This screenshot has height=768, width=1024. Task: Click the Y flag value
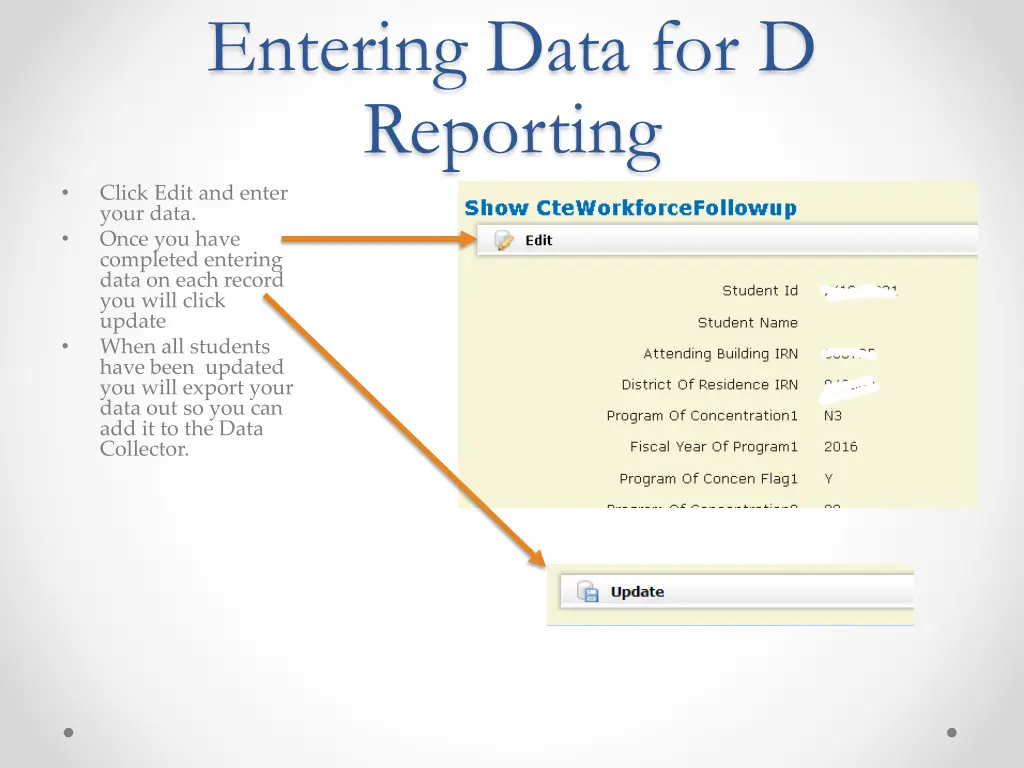click(829, 479)
